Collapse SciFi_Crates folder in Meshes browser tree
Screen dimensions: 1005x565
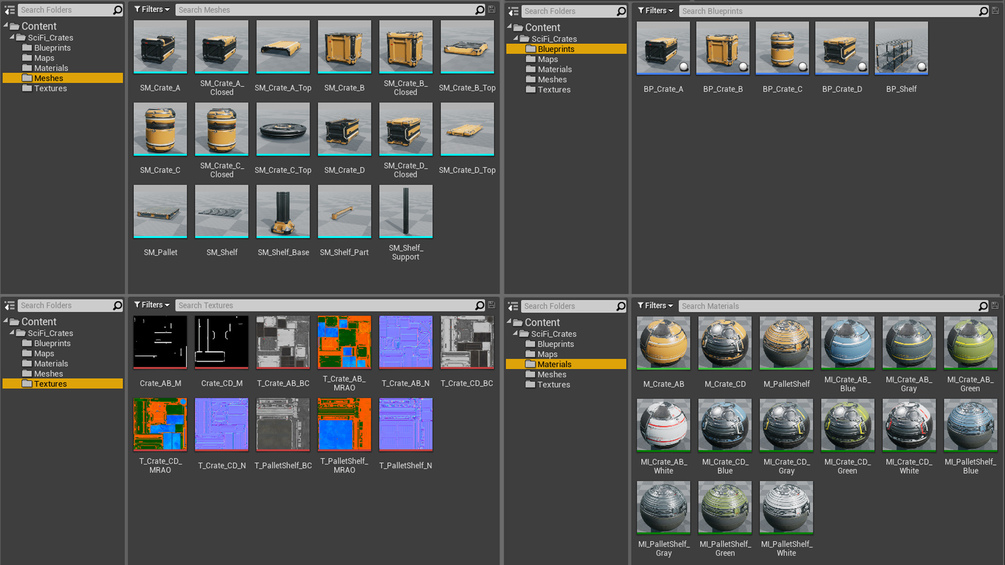tap(12, 37)
